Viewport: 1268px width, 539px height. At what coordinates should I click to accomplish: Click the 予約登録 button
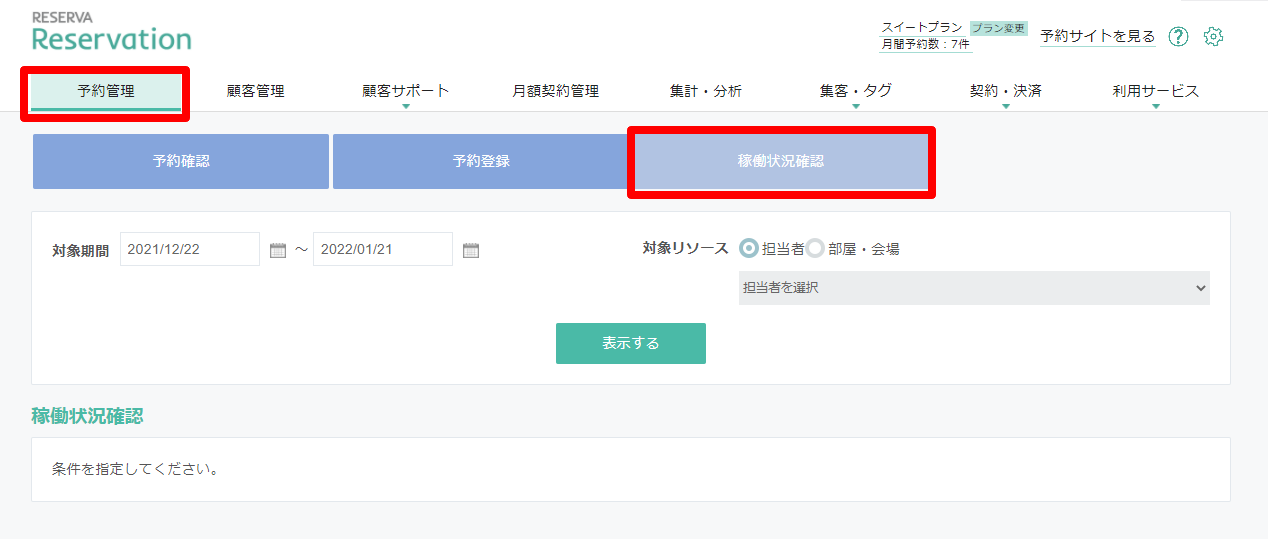click(x=481, y=161)
